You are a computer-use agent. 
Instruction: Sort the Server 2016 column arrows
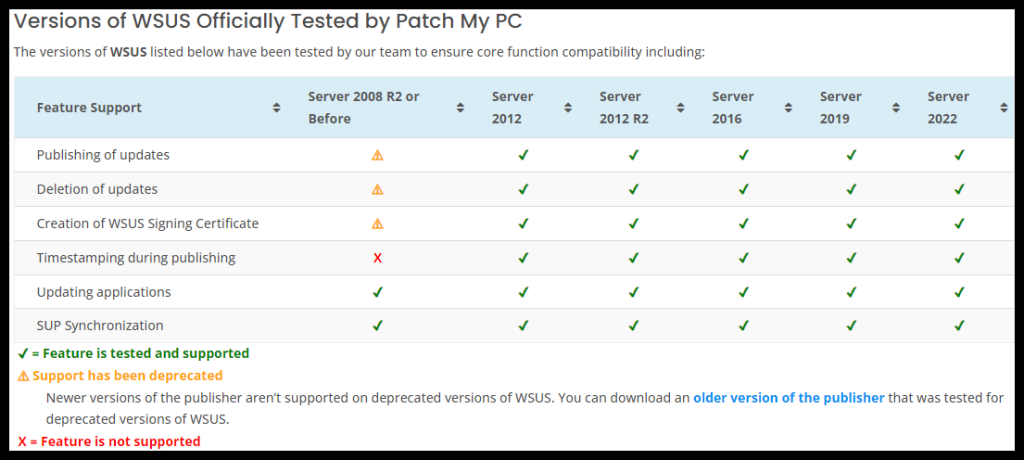tap(788, 108)
